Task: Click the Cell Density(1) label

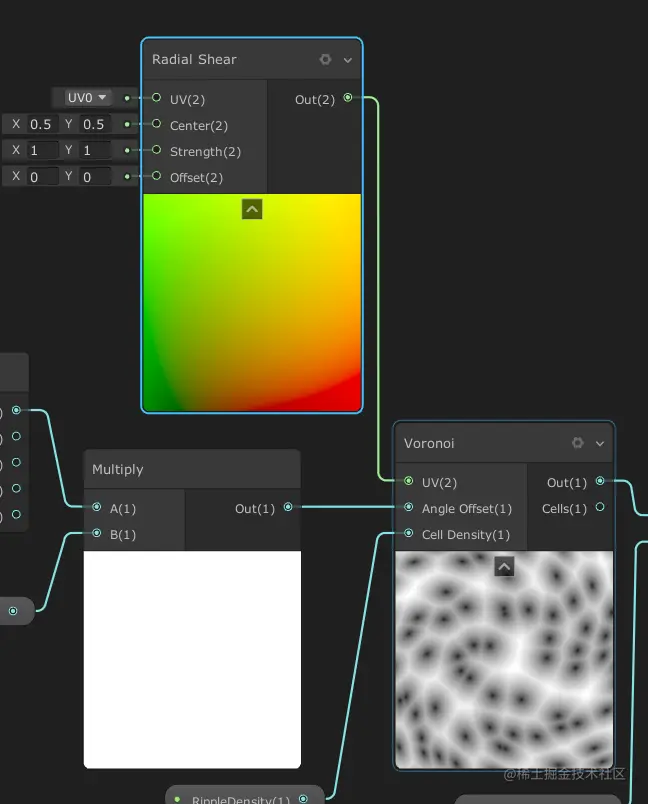Action: coord(466,535)
